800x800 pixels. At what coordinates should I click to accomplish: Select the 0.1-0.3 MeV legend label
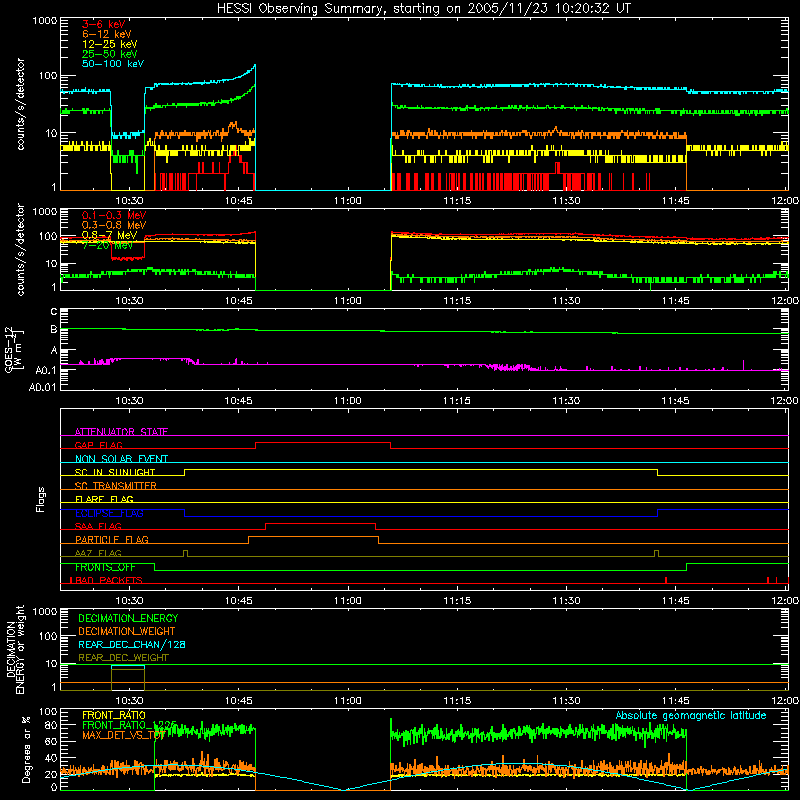(114, 215)
